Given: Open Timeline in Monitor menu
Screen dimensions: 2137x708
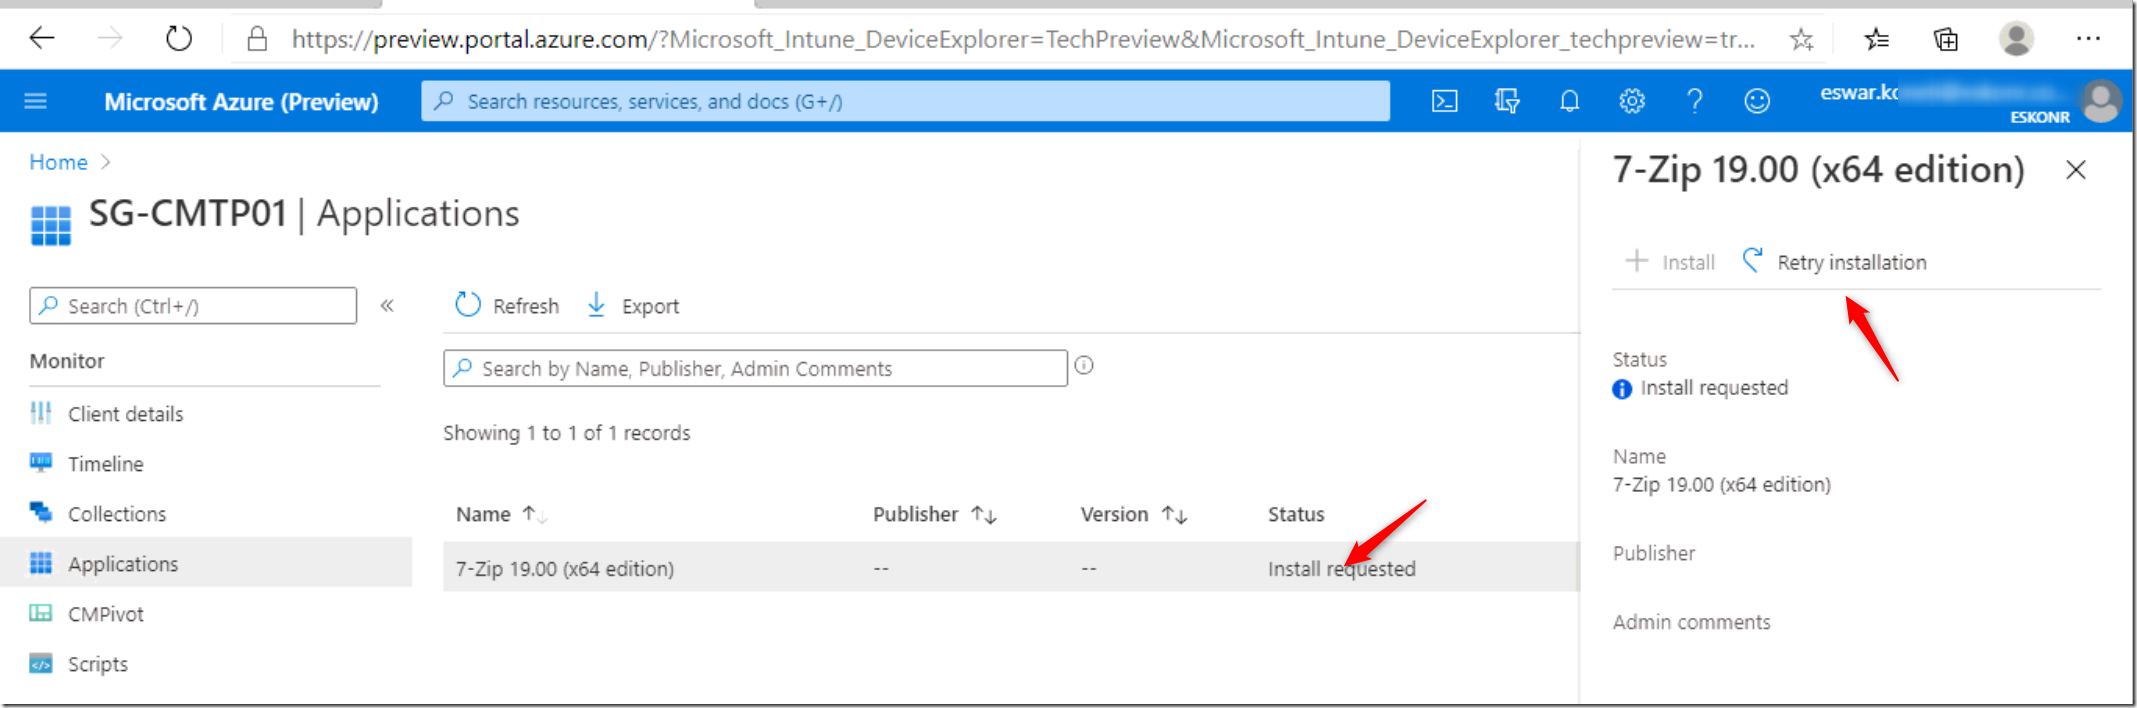Looking at the screenshot, I should pos(105,464).
